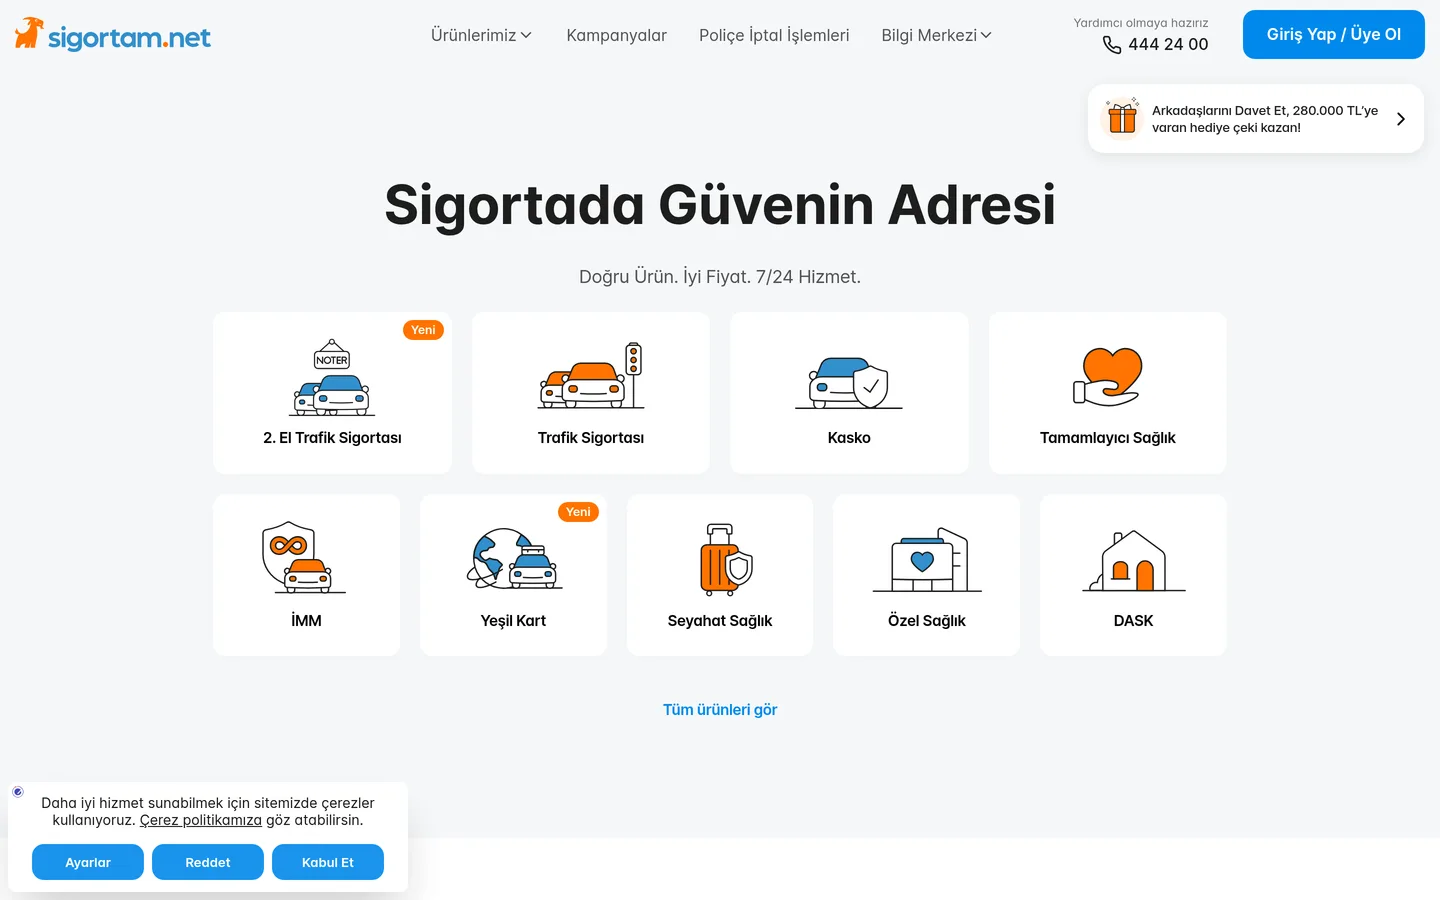
Task: Click the Seyahat Sağlık label text
Action: point(720,620)
